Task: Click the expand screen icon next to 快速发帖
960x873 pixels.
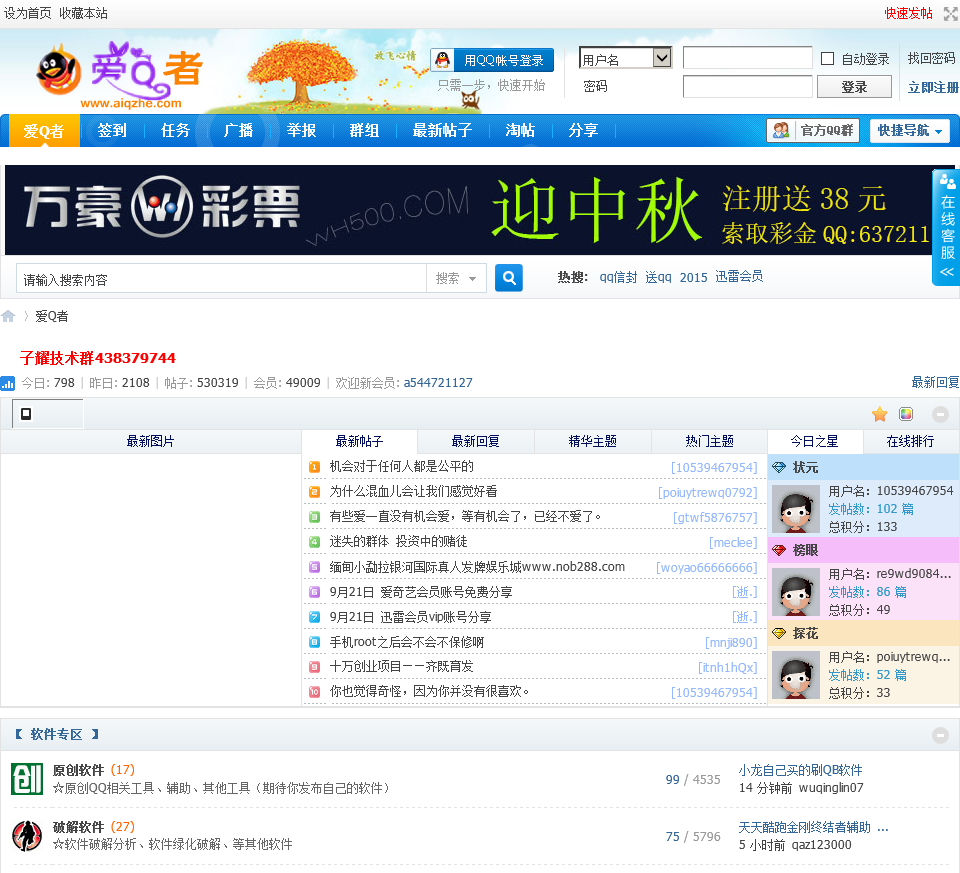Action: point(951,13)
